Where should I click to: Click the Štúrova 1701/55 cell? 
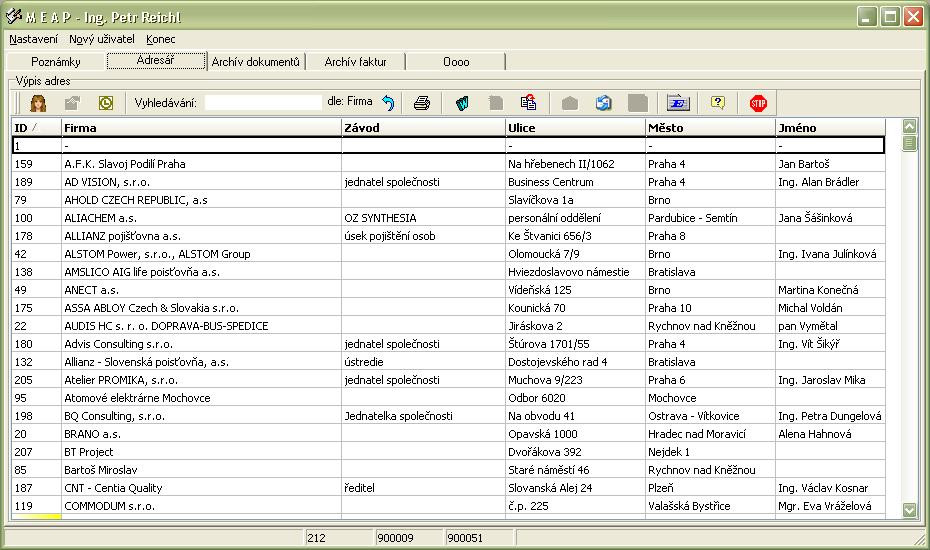(575, 344)
